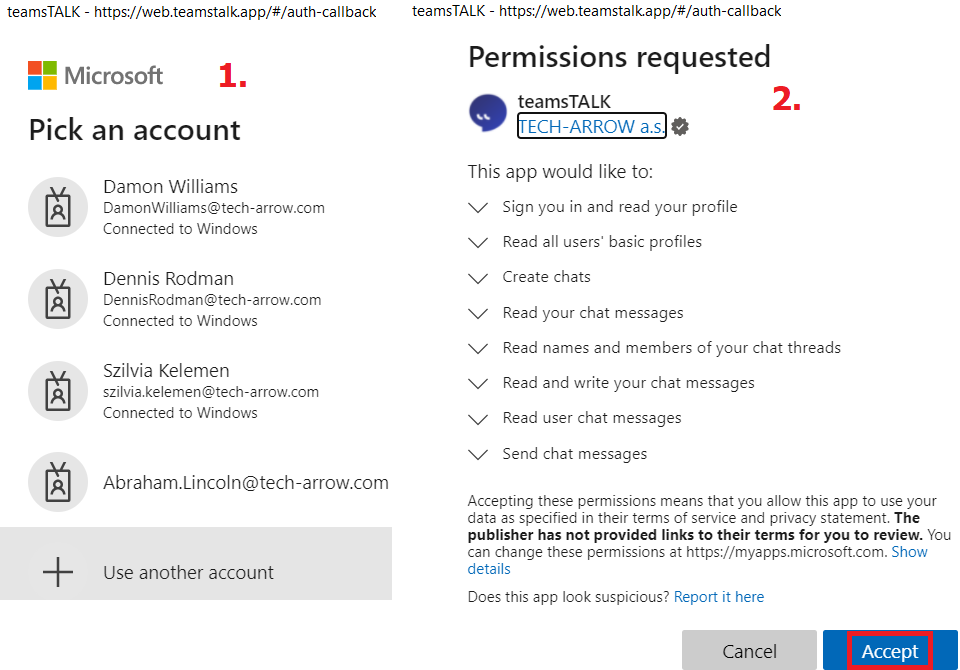
Task: Click the teamsTALK app logo icon
Action: (488, 113)
